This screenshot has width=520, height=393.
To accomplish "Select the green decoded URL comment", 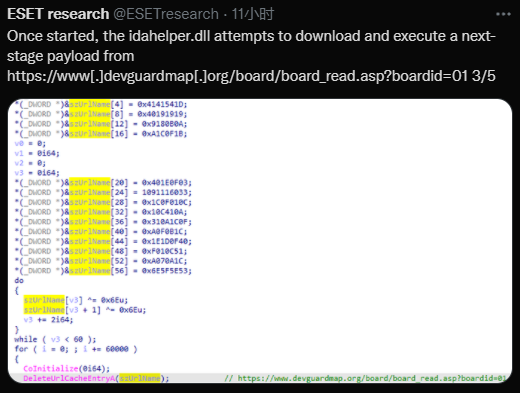I will [x=366, y=378].
